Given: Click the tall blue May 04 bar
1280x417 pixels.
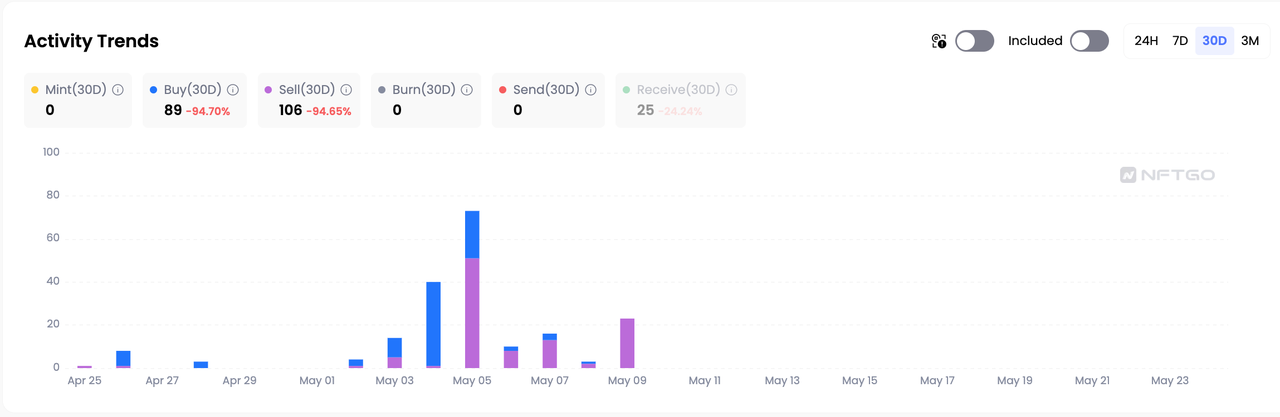Looking at the screenshot, I should [x=433, y=325].
